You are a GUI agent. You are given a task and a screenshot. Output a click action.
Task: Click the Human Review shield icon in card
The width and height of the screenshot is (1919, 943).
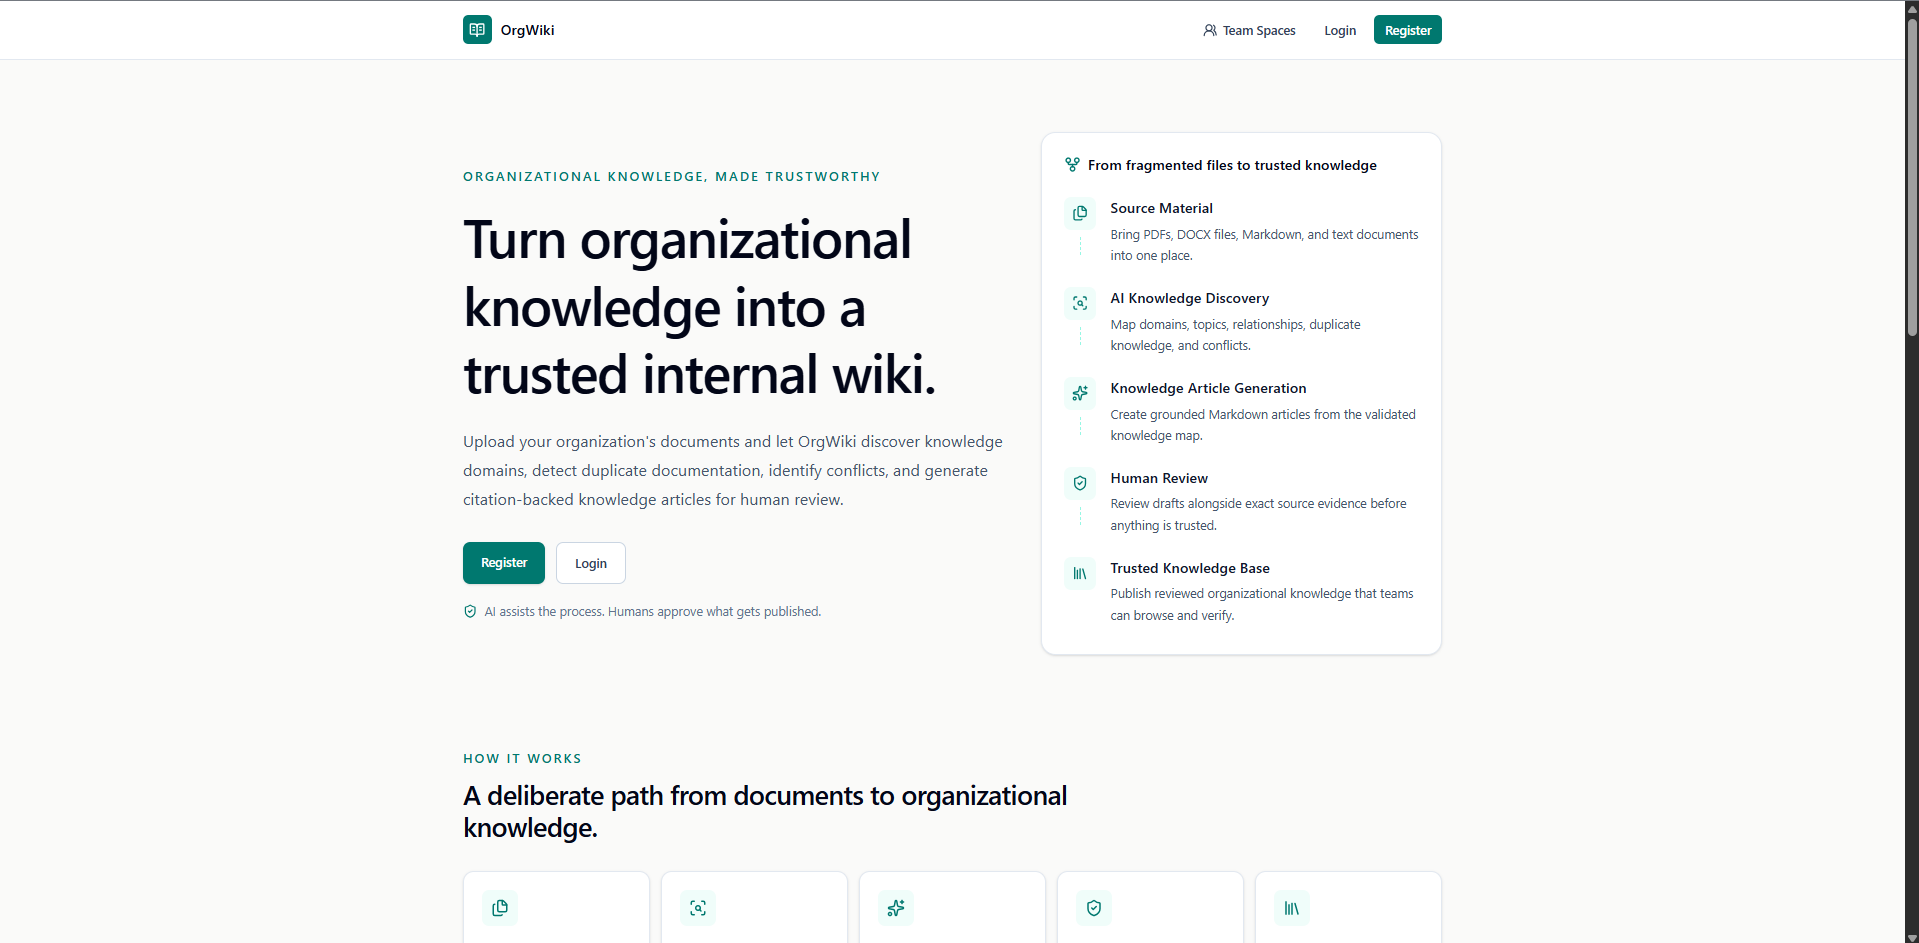pos(1080,483)
